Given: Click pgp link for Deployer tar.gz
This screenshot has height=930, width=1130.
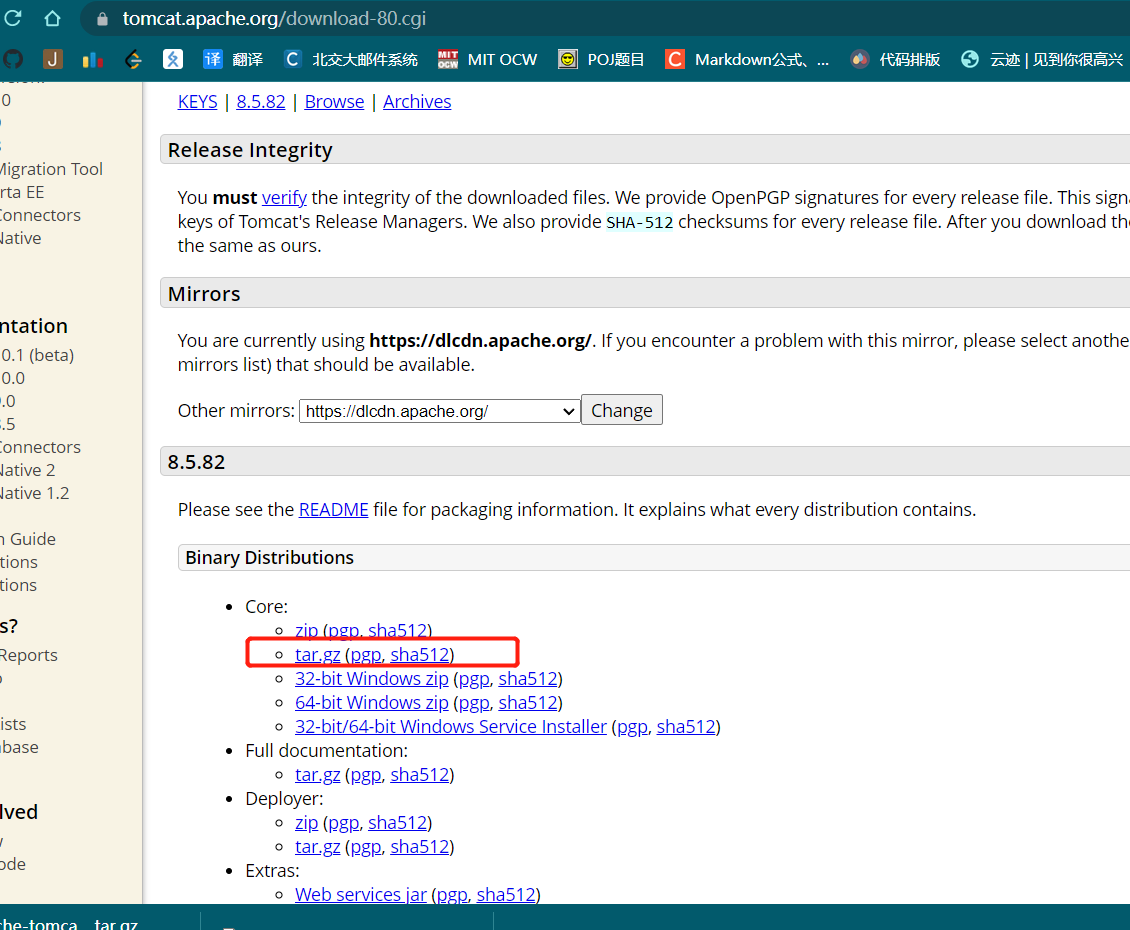Looking at the screenshot, I should [x=365, y=847].
